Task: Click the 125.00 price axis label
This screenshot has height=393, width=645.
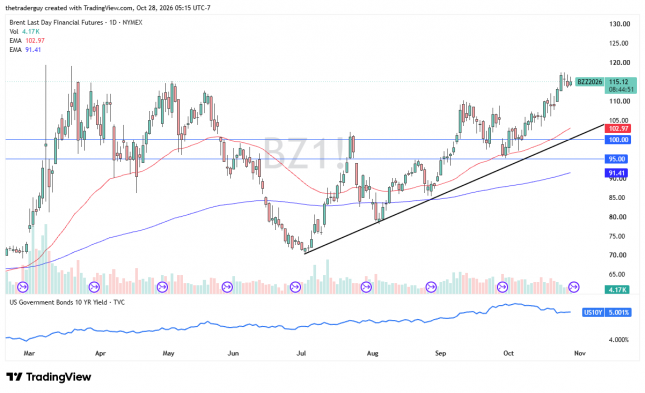Action: (619, 43)
